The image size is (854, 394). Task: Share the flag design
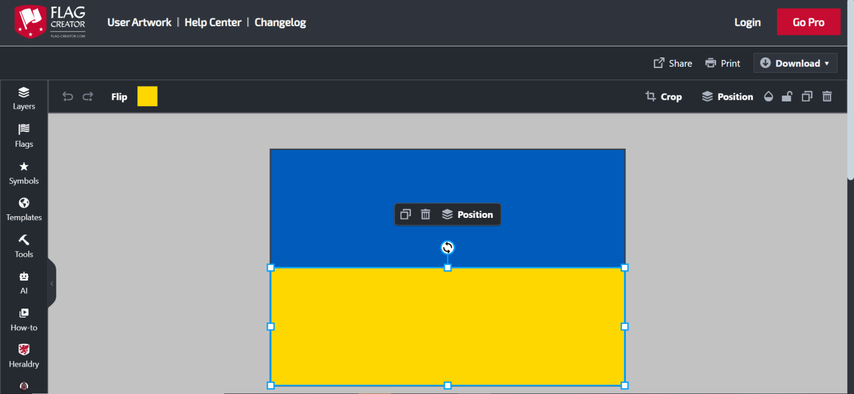(673, 63)
